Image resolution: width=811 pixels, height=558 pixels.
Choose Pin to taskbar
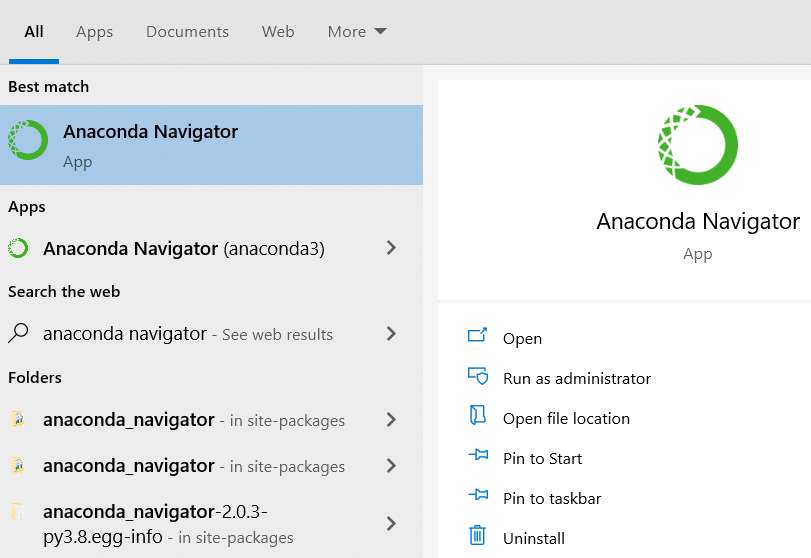click(552, 498)
